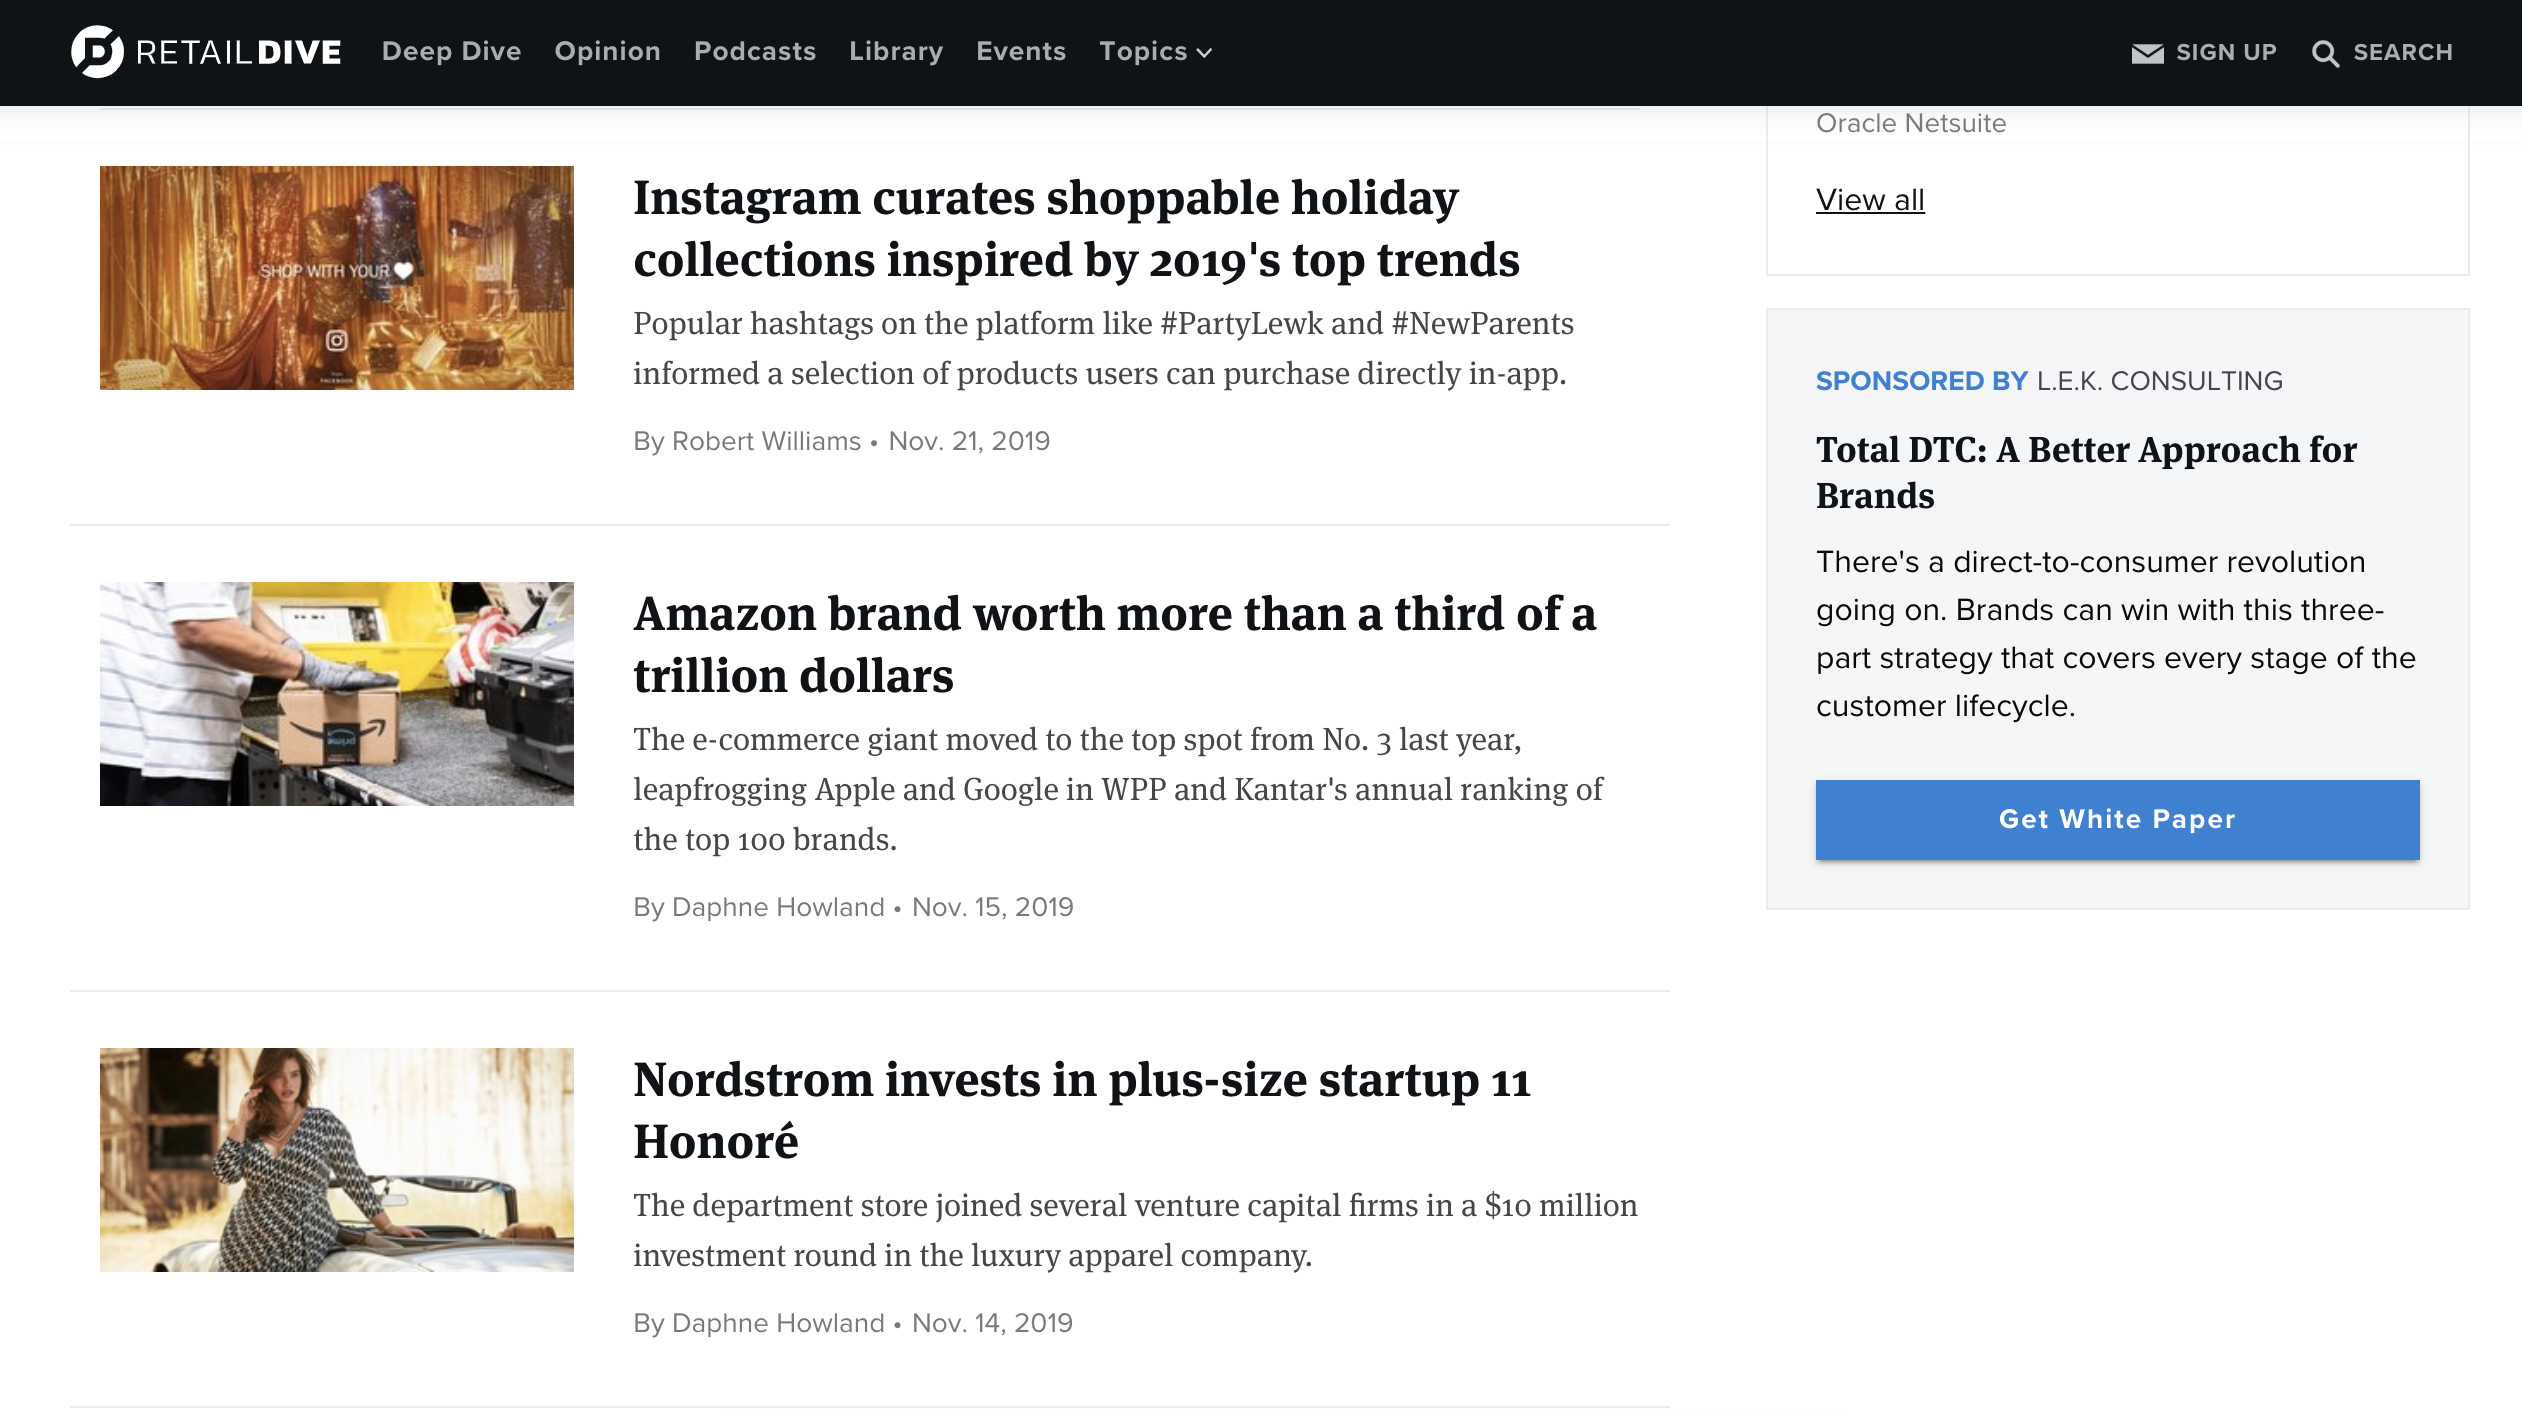This screenshot has width=2522, height=1416.
Task: Click the Nov. 21, 2019 date
Action: point(969,441)
